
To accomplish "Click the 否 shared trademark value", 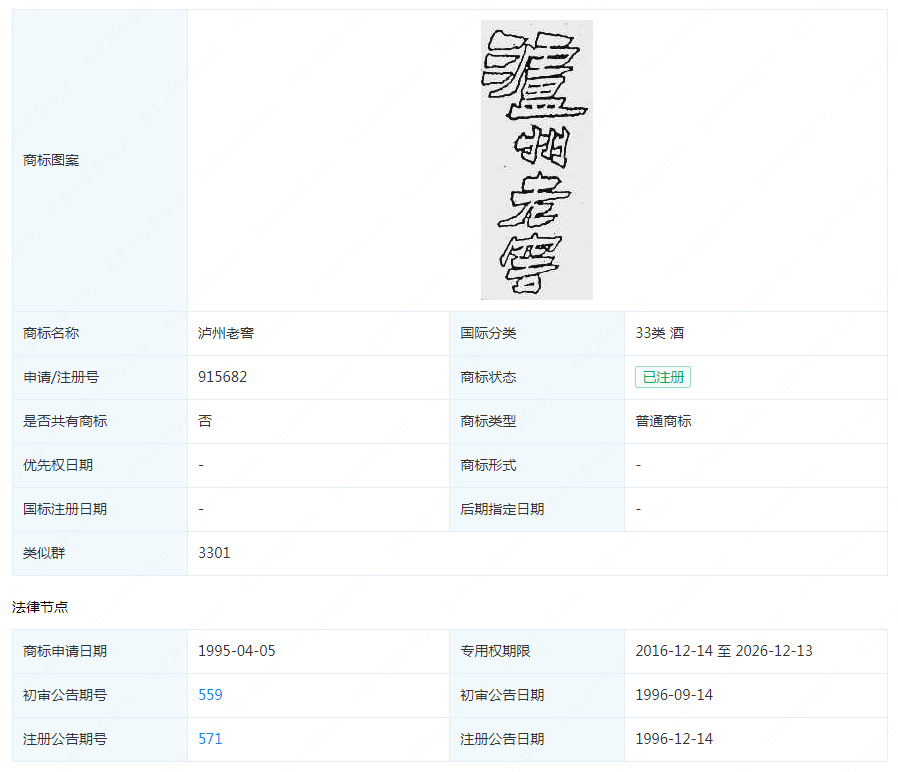I will pos(205,421).
